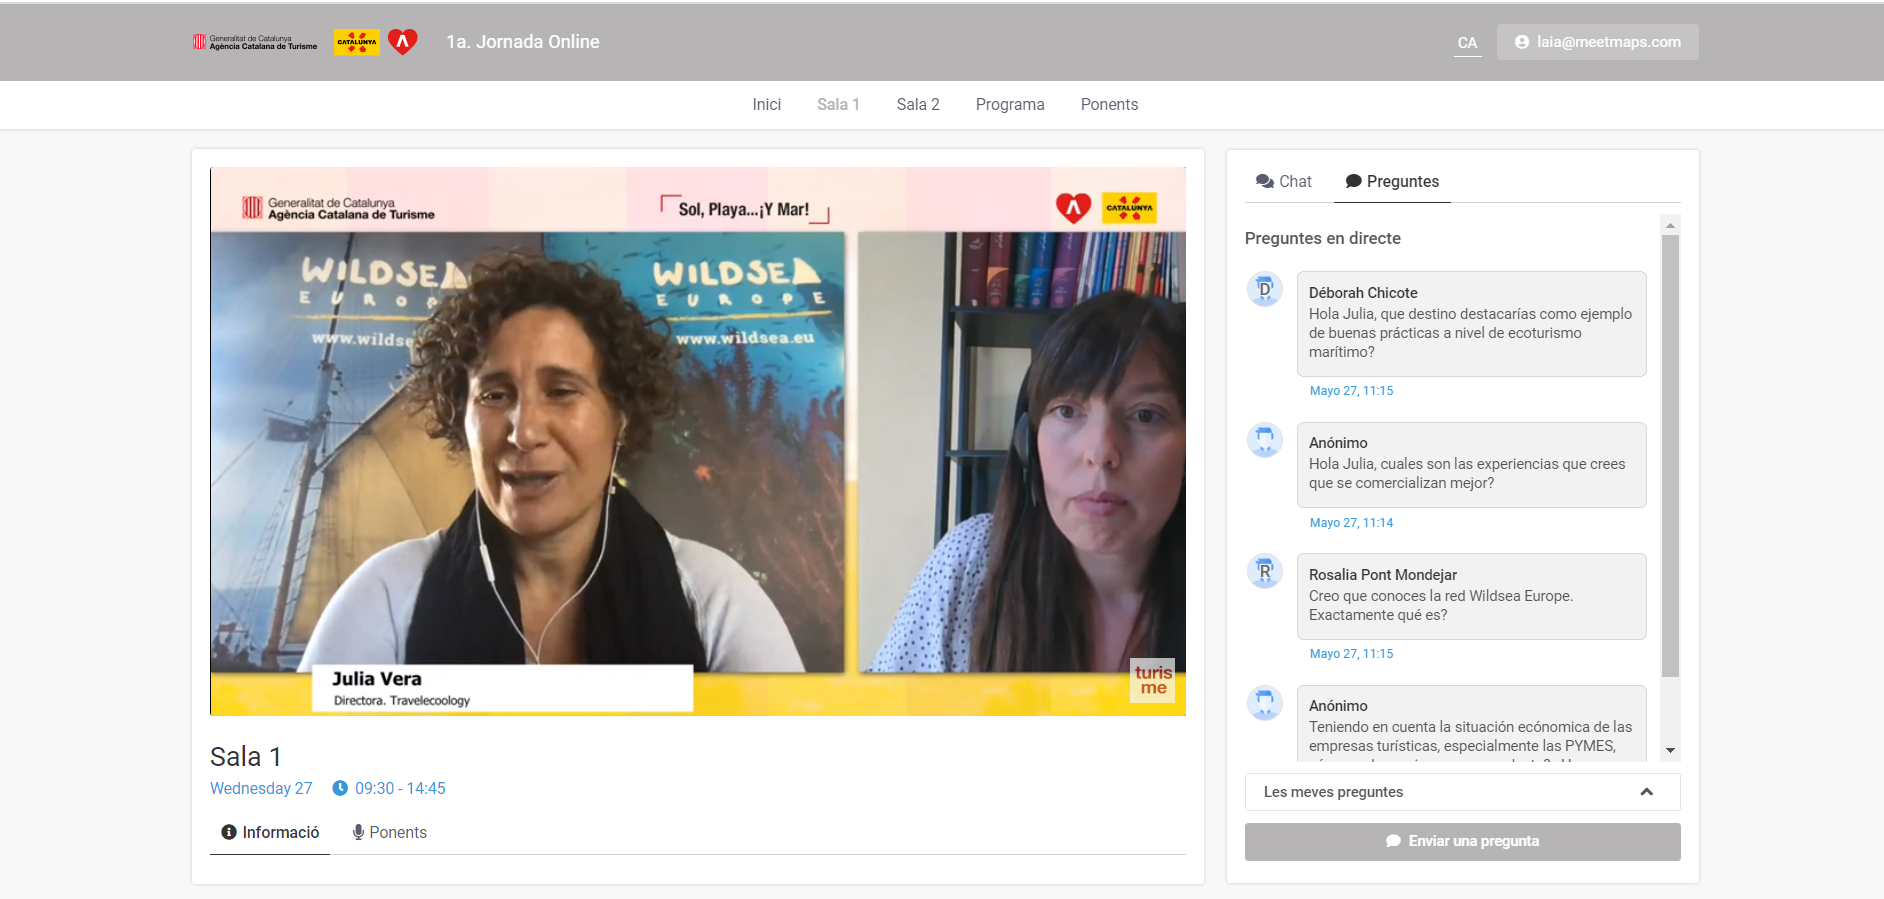Go to the Inici page
The image size is (1884, 899).
(x=767, y=104)
